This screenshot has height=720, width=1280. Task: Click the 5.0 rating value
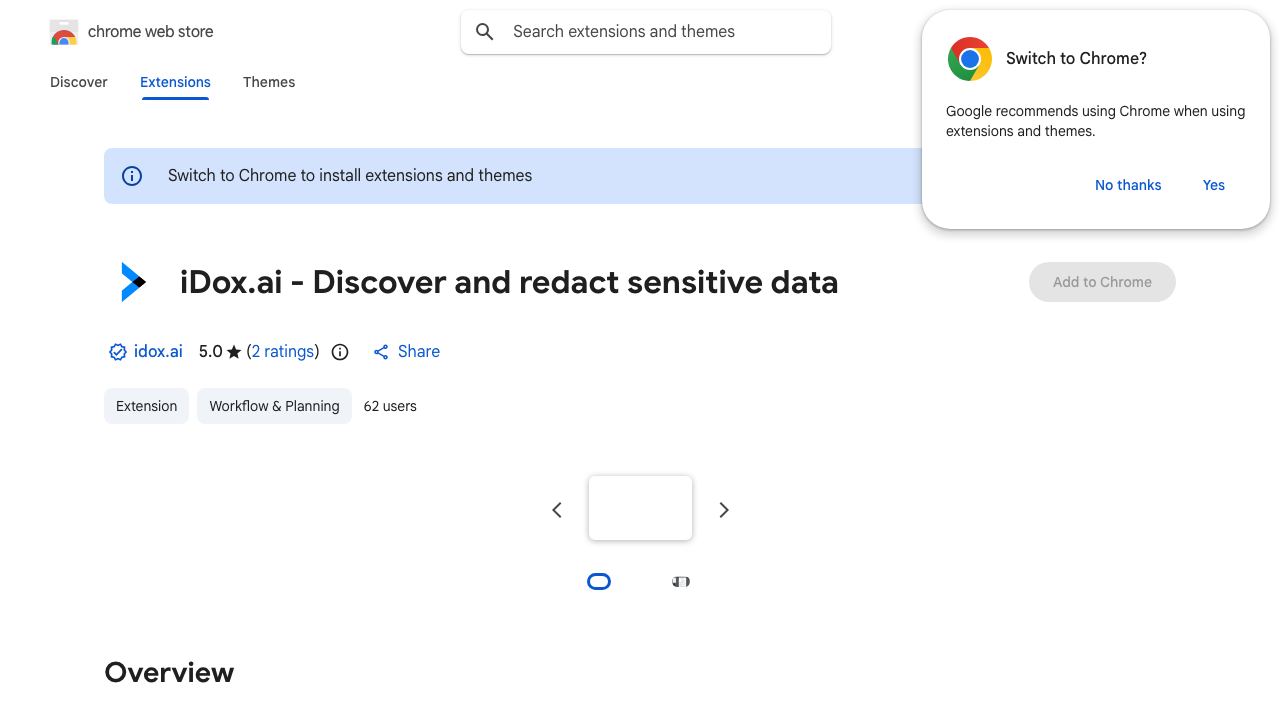(x=210, y=352)
